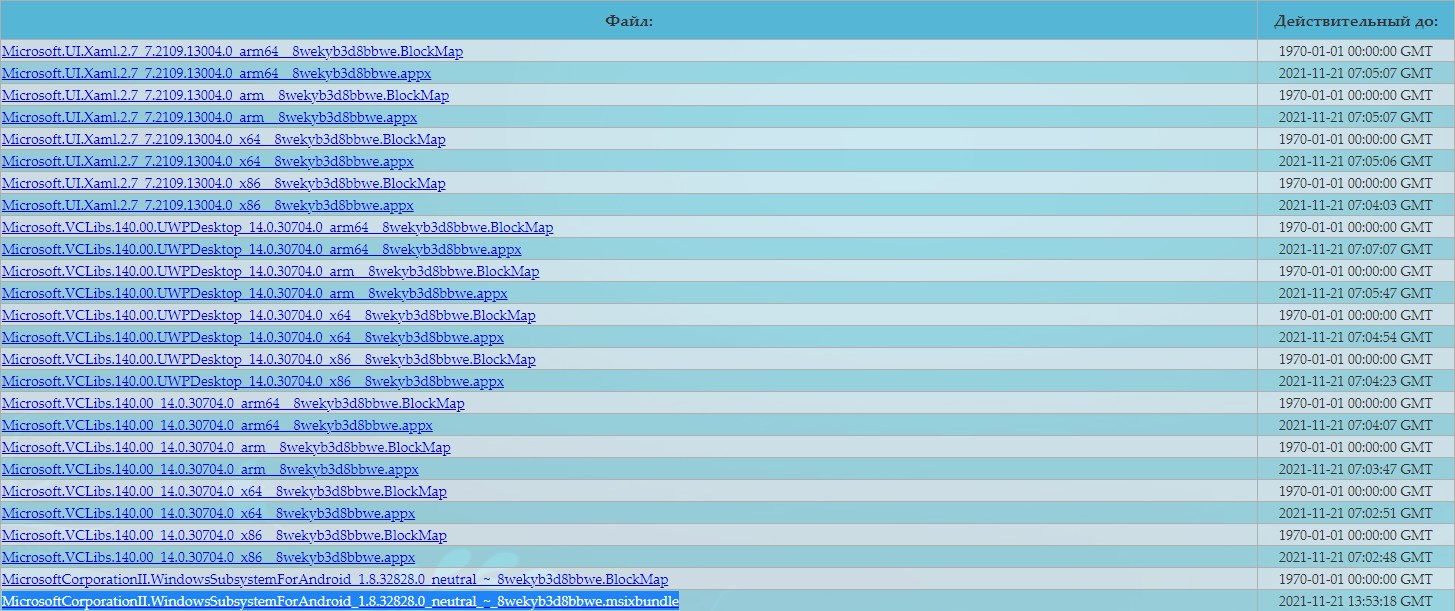Download highlighted WindowsSubsystemForAndroid msixbundle file
The image size is (1455, 611).
click(x=340, y=601)
